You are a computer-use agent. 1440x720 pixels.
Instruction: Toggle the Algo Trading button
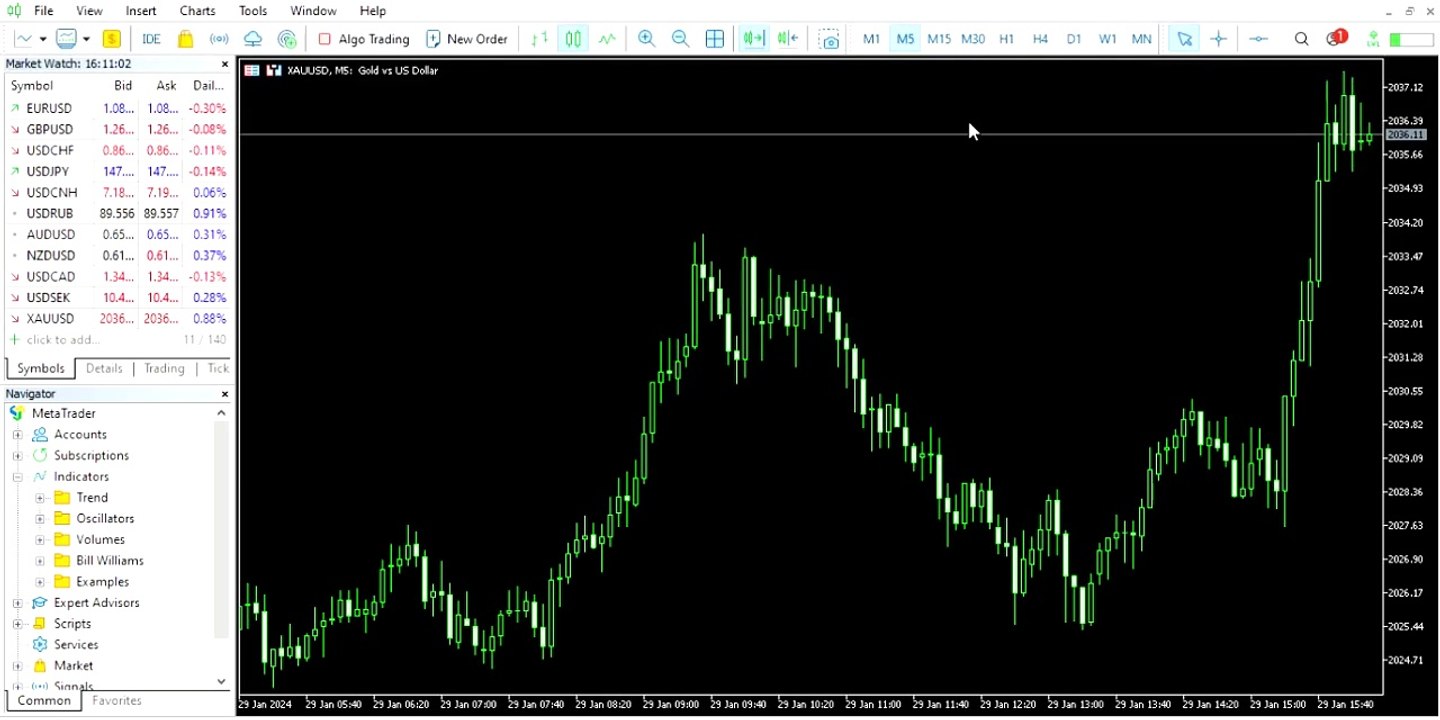pyautogui.click(x=364, y=39)
